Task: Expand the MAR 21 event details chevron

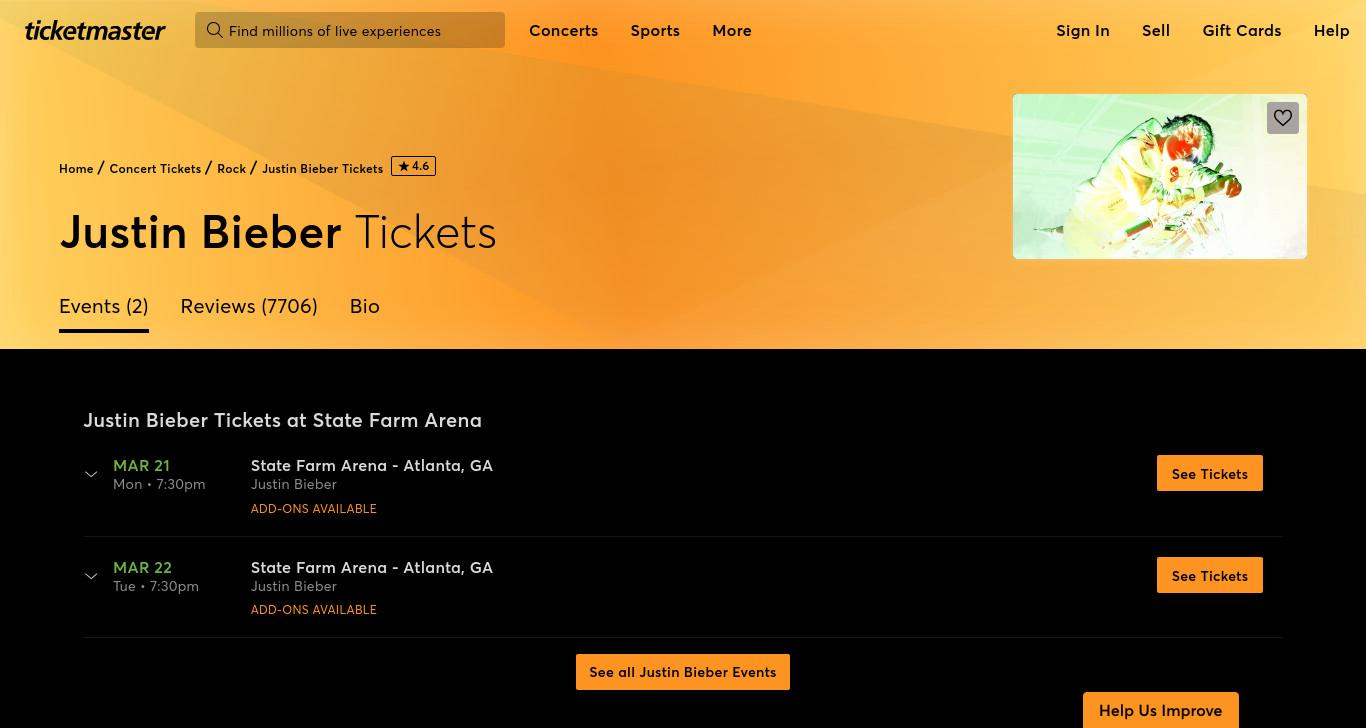Action: [91, 474]
